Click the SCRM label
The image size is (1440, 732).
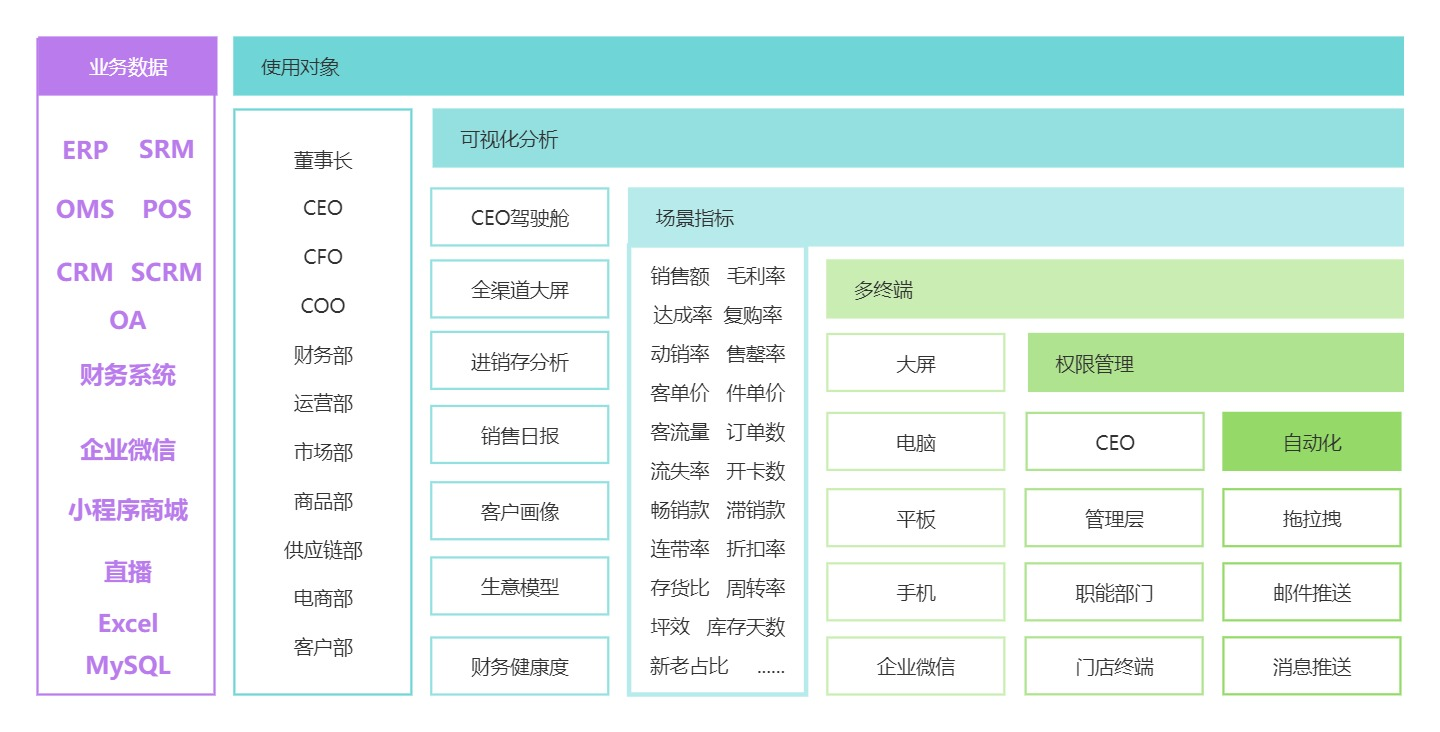(167, 272)
